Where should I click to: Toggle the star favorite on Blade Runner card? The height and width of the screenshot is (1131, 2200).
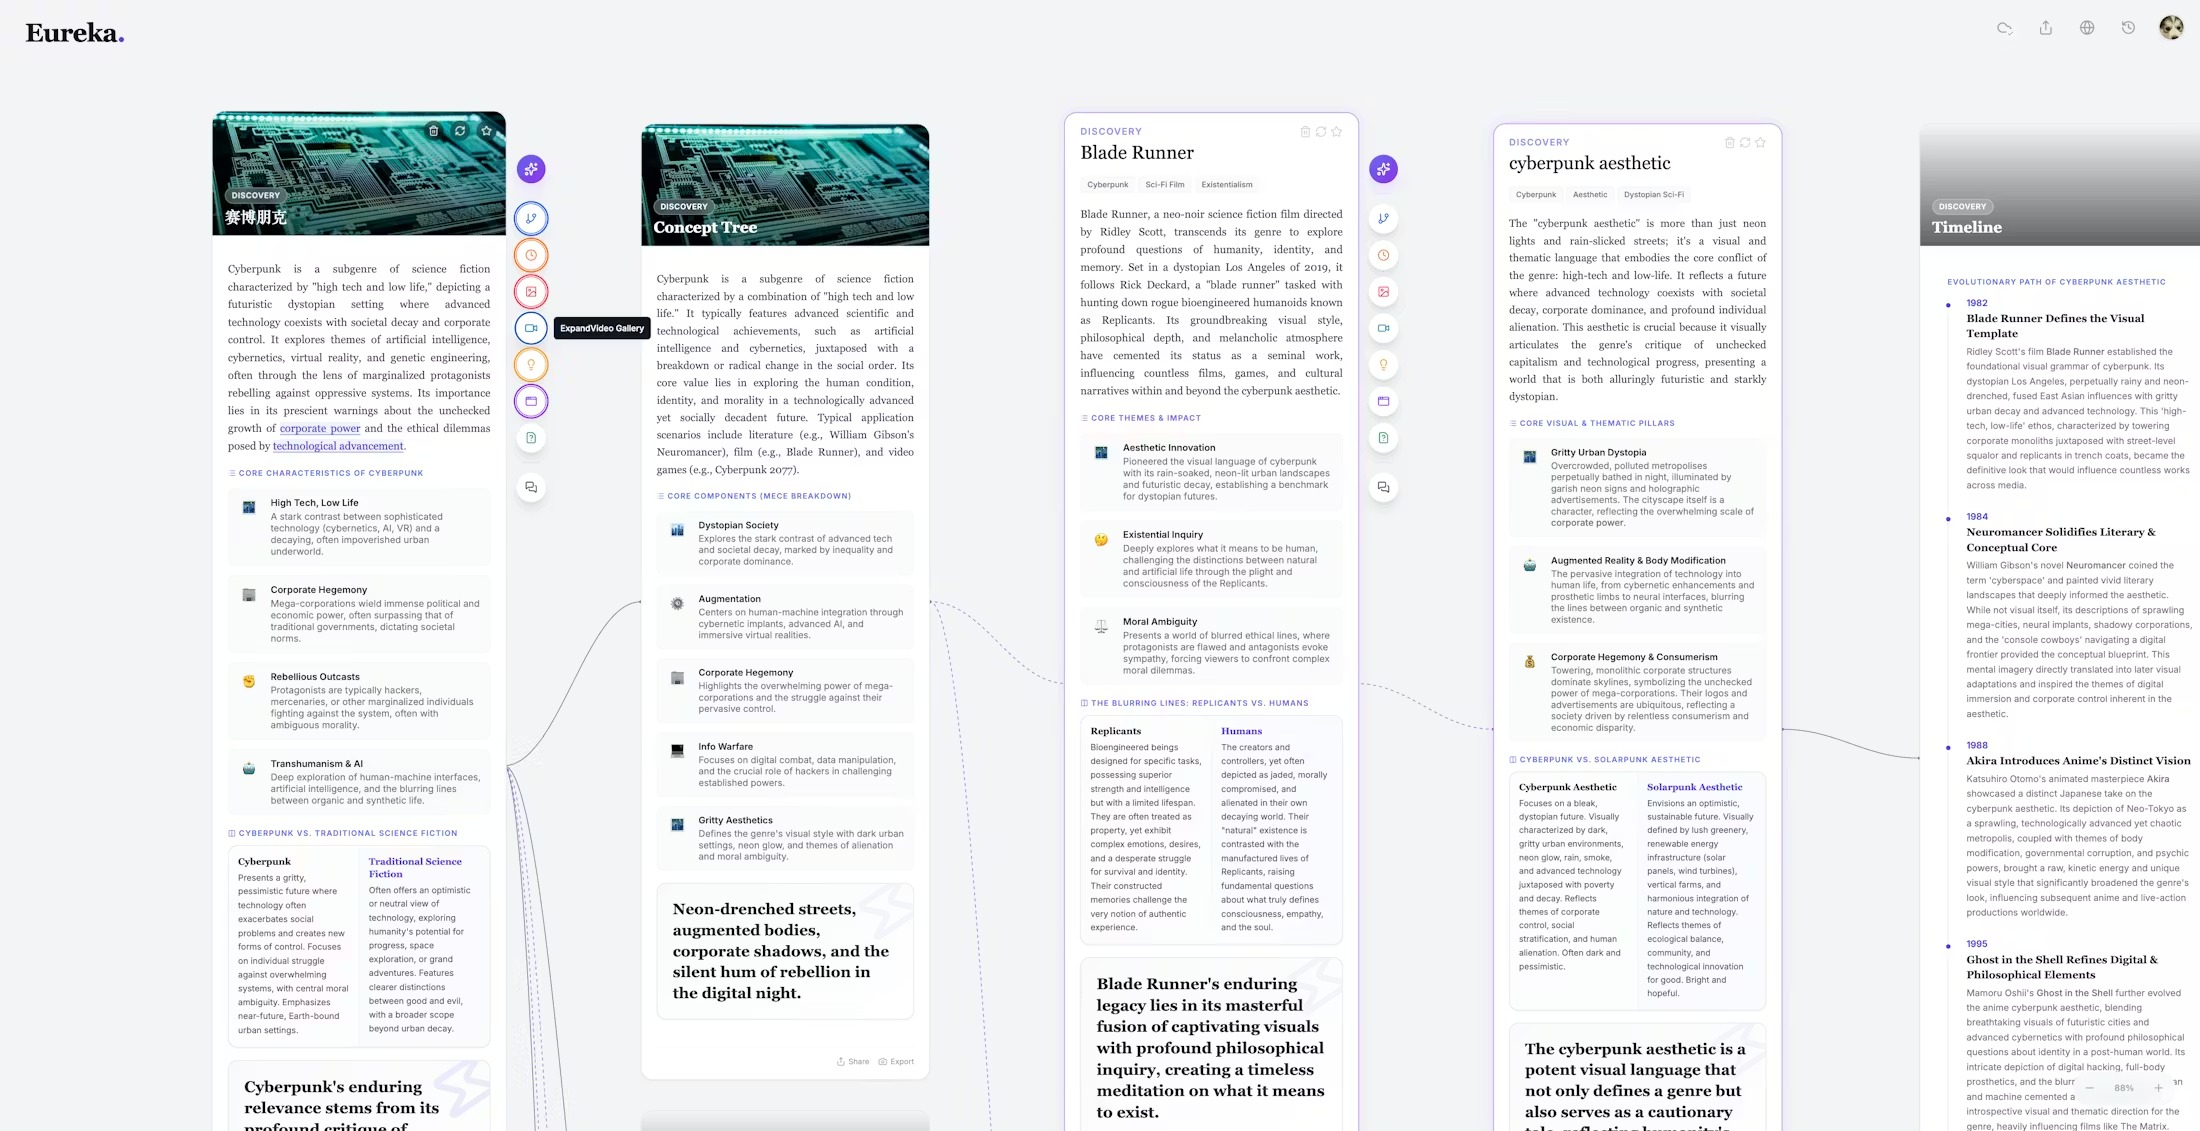(x=1337, y=132)
